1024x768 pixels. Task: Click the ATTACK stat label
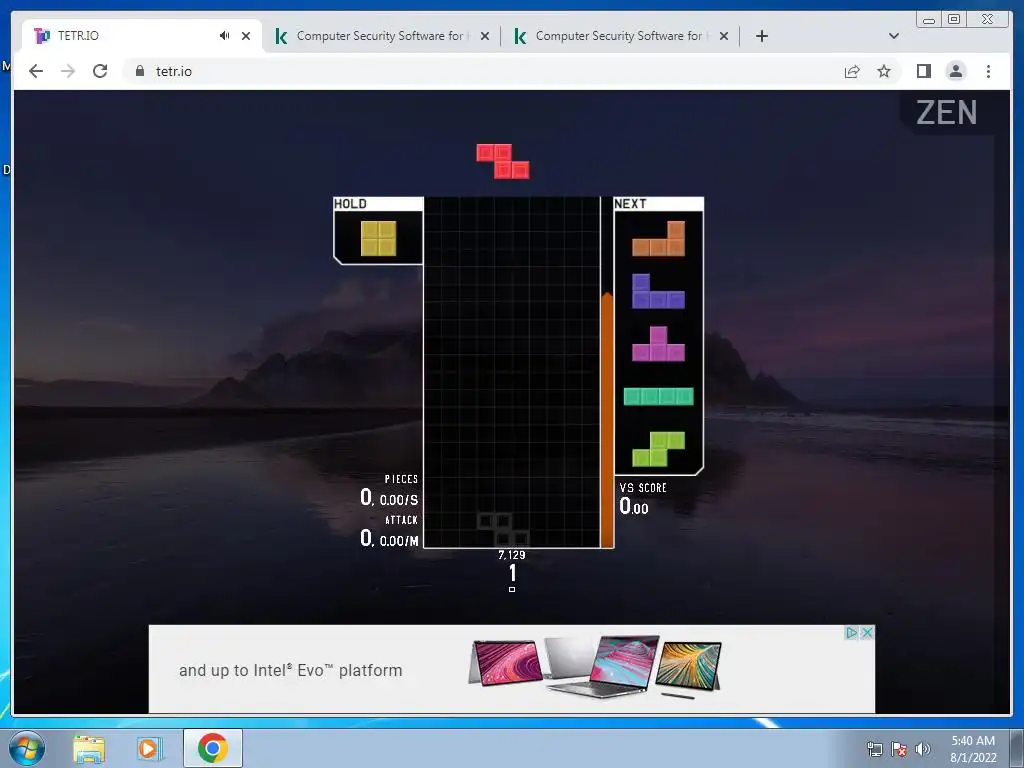pyautogui.click(x=401, y=520)
